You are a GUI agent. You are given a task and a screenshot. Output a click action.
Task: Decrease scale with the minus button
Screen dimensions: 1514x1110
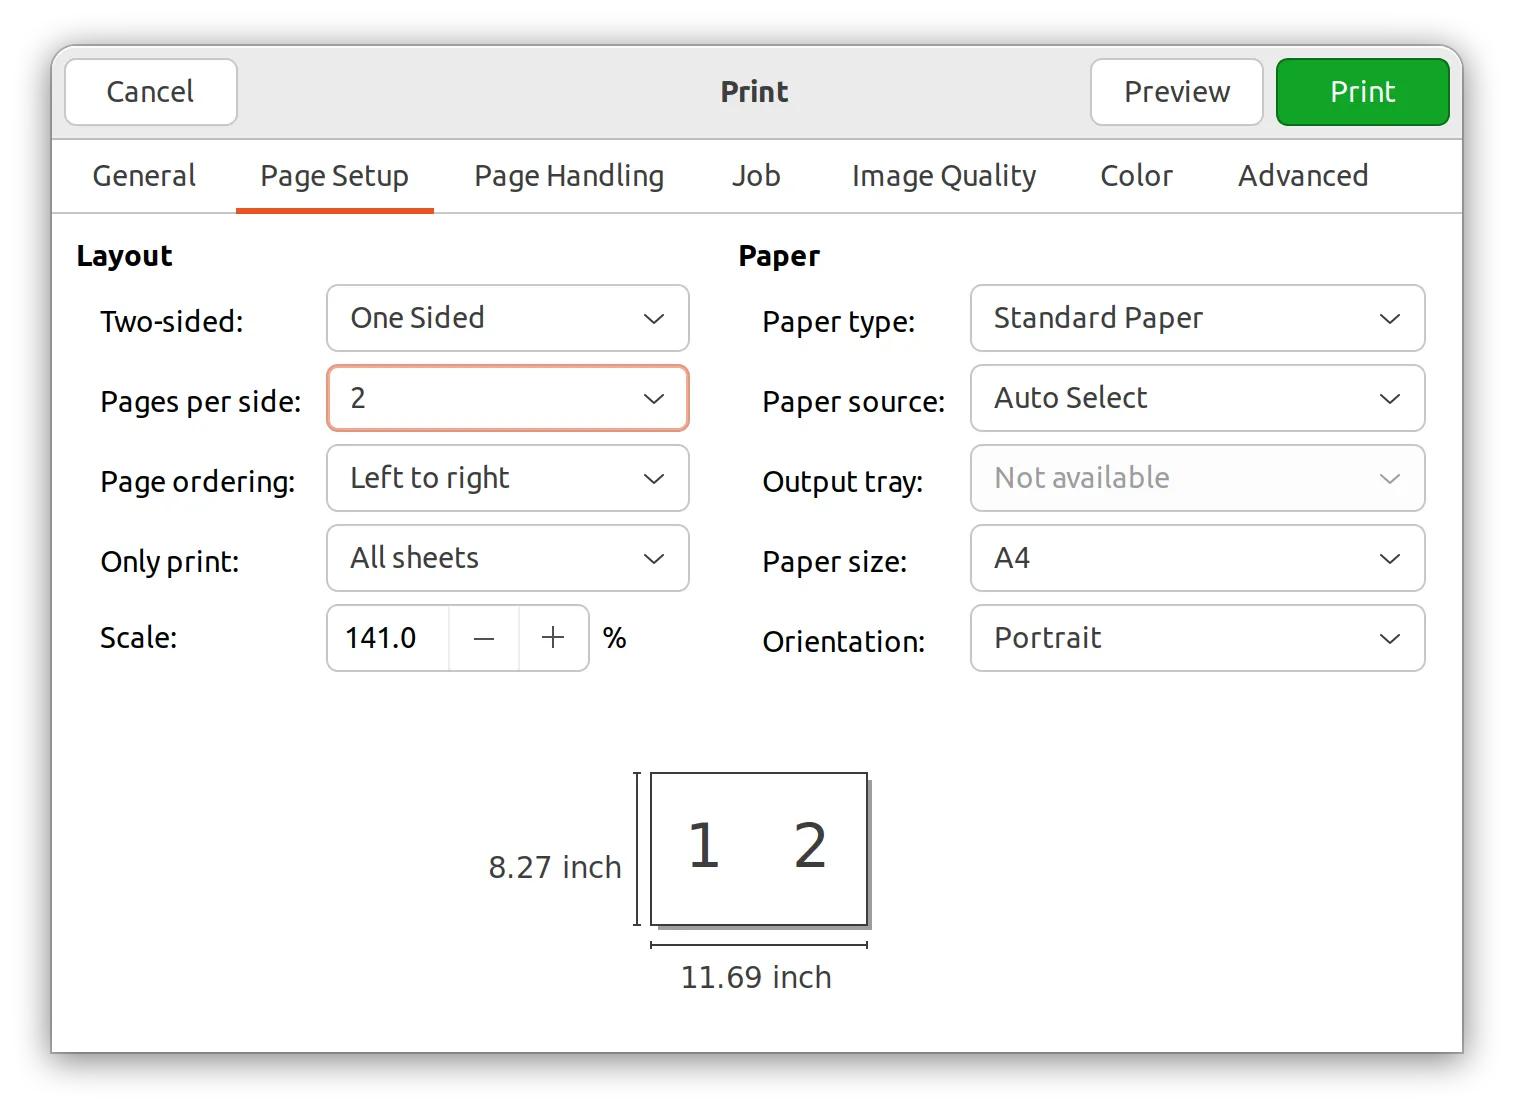click(x=484, y=638)
